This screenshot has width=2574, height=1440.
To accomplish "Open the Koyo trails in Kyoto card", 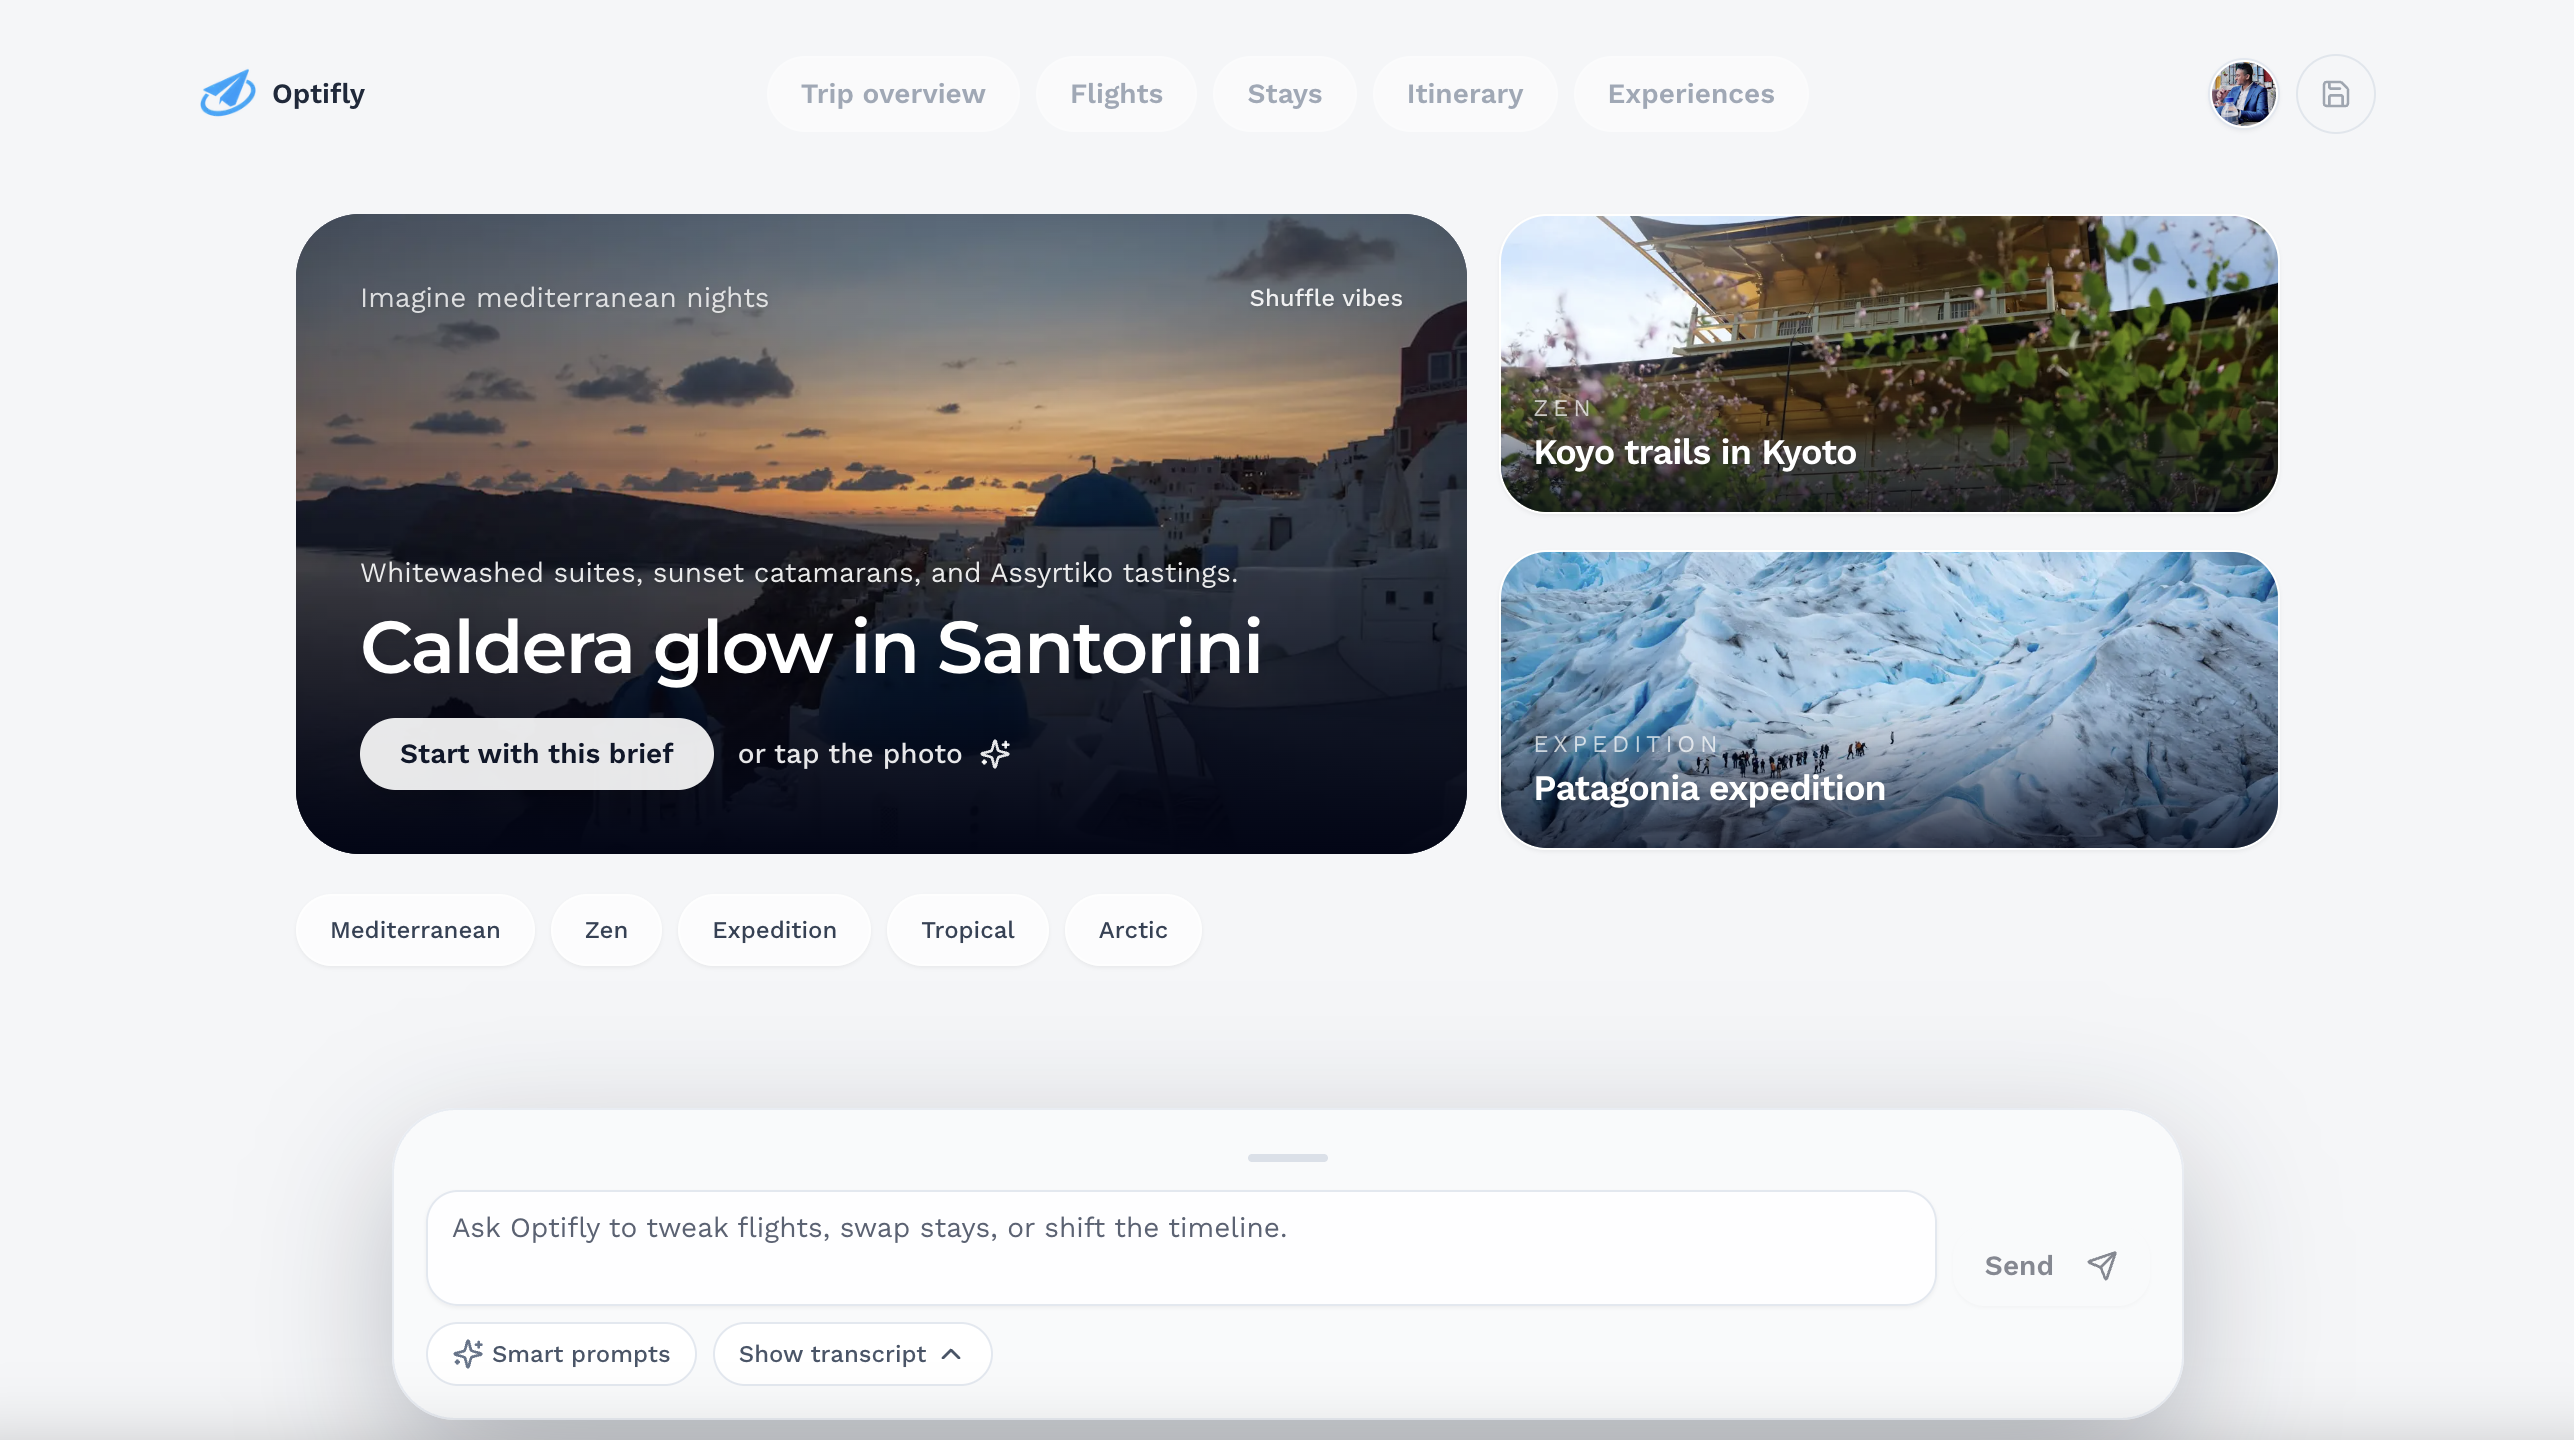I will click(1888, 364).
